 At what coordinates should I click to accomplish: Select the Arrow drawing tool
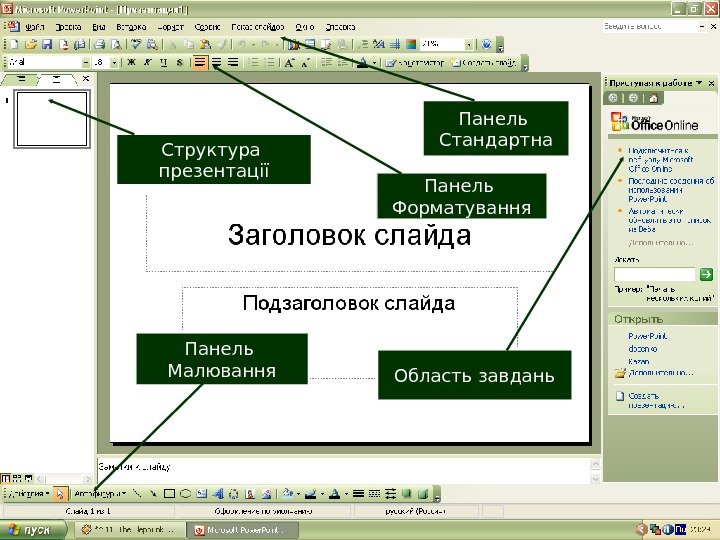[153, 494]
